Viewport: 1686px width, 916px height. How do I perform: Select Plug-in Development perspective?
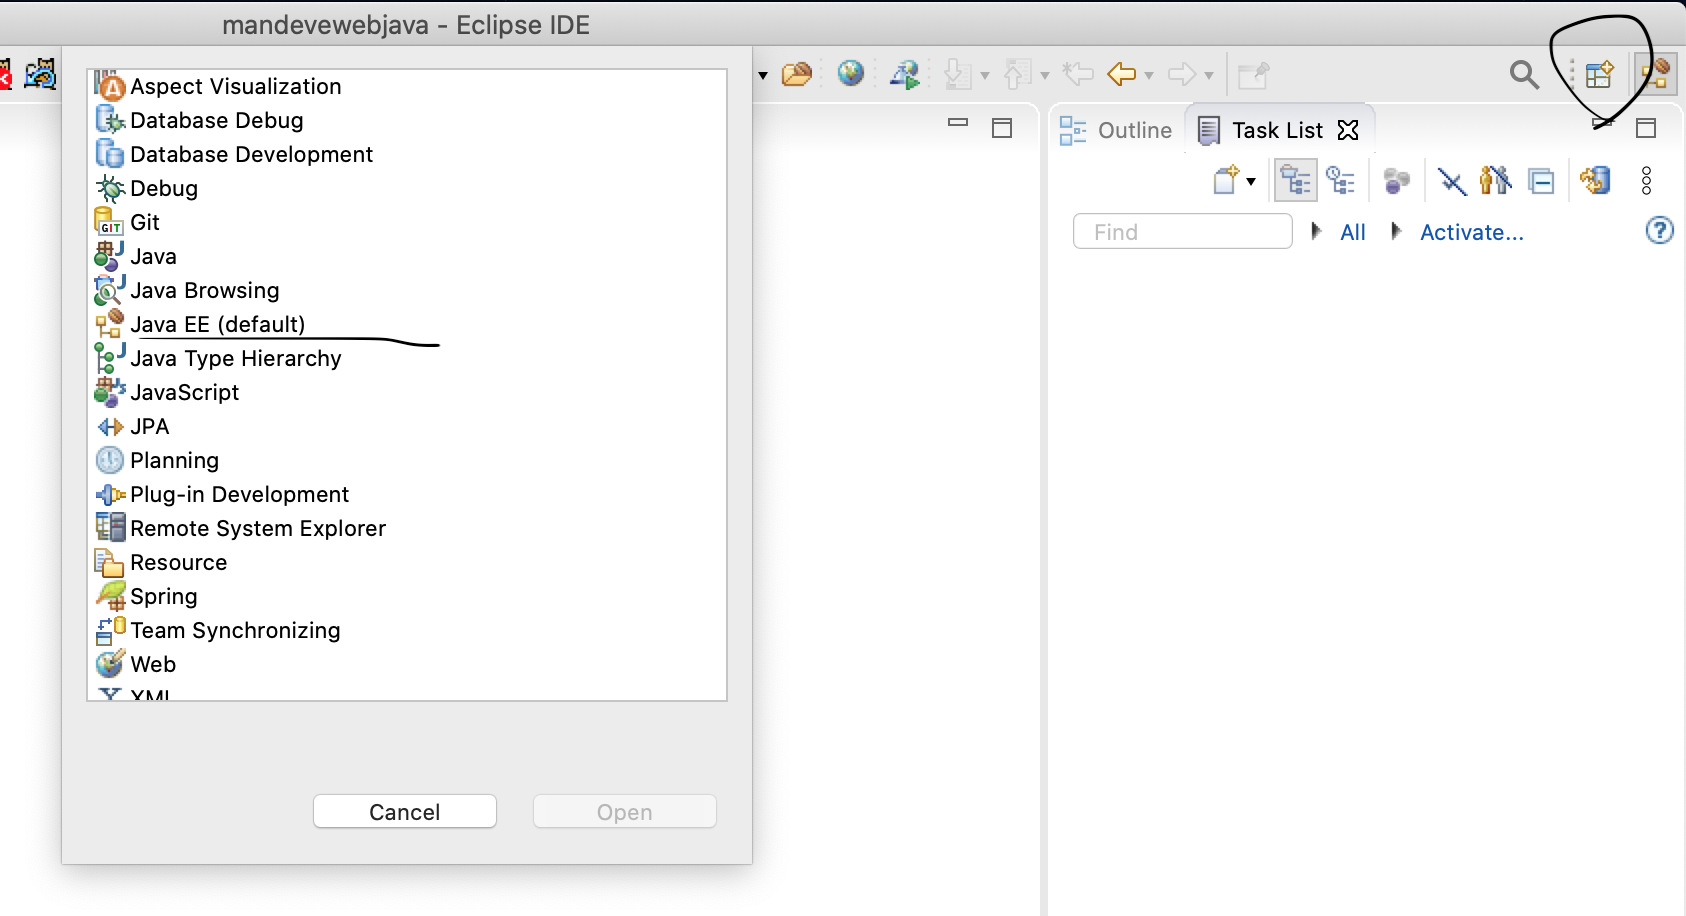coord(407,495)
